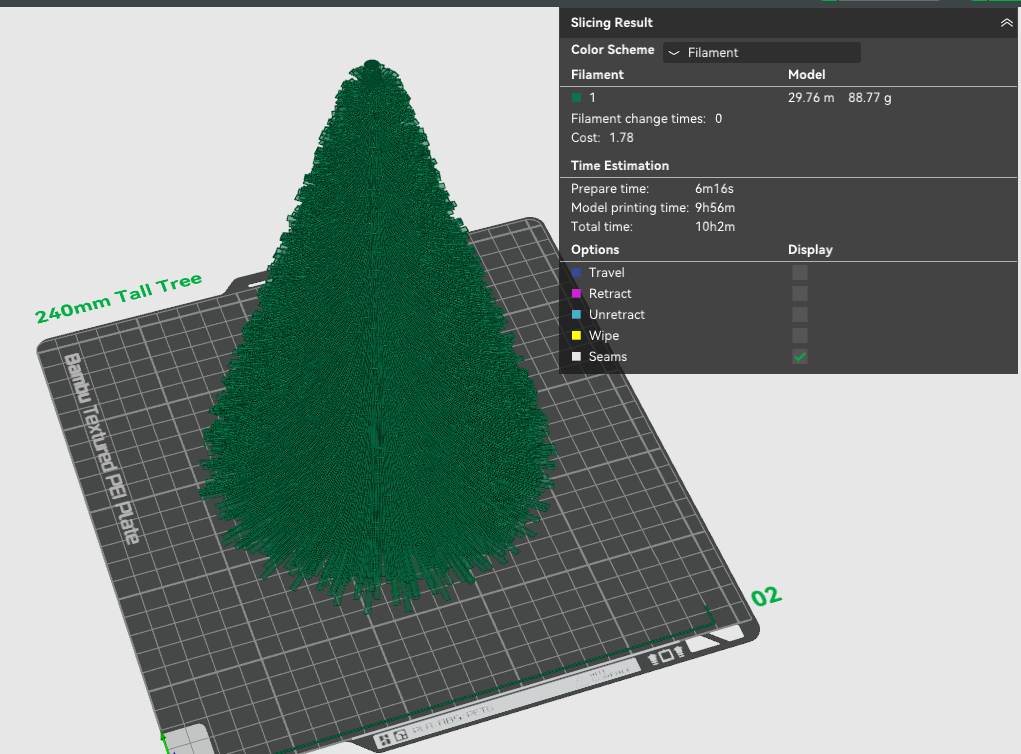Click the 'Bambu Textured PEI Plate' text
Screen dimensions: 1021x754
[x=102, y=449]
